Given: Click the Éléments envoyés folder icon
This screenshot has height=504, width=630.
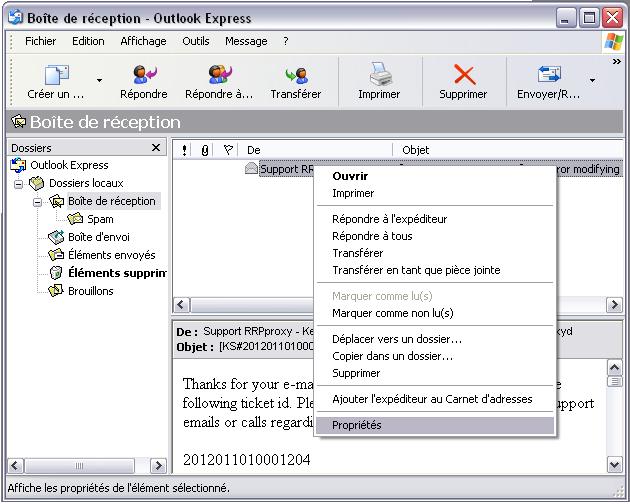Looking at the screenshot, I should tap(56, 255).
